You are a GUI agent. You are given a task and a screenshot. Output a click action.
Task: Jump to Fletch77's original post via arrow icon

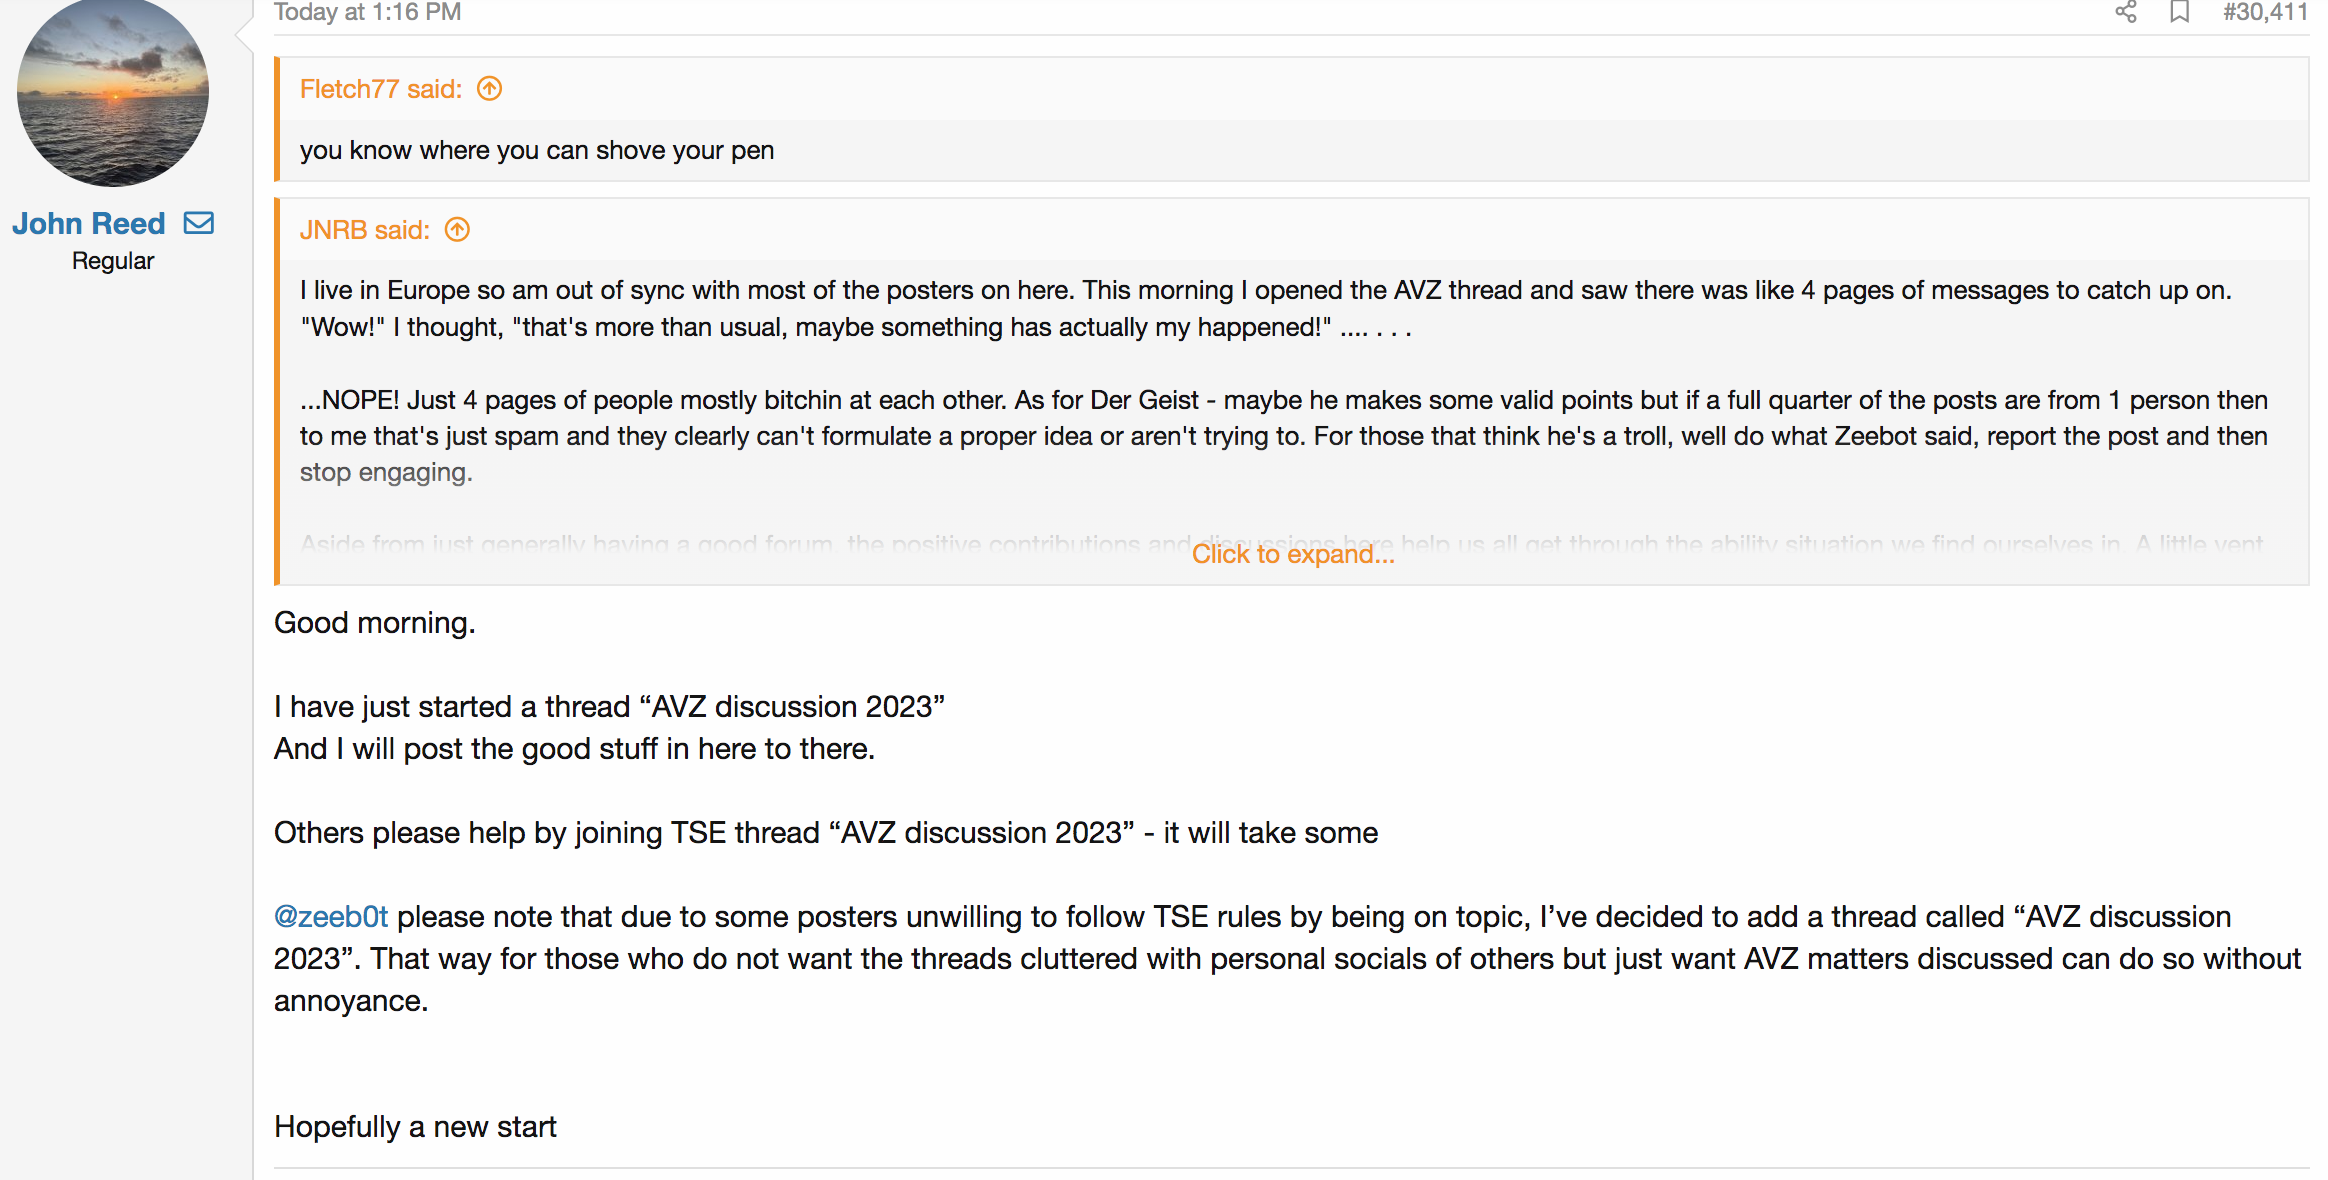point(489,89)
